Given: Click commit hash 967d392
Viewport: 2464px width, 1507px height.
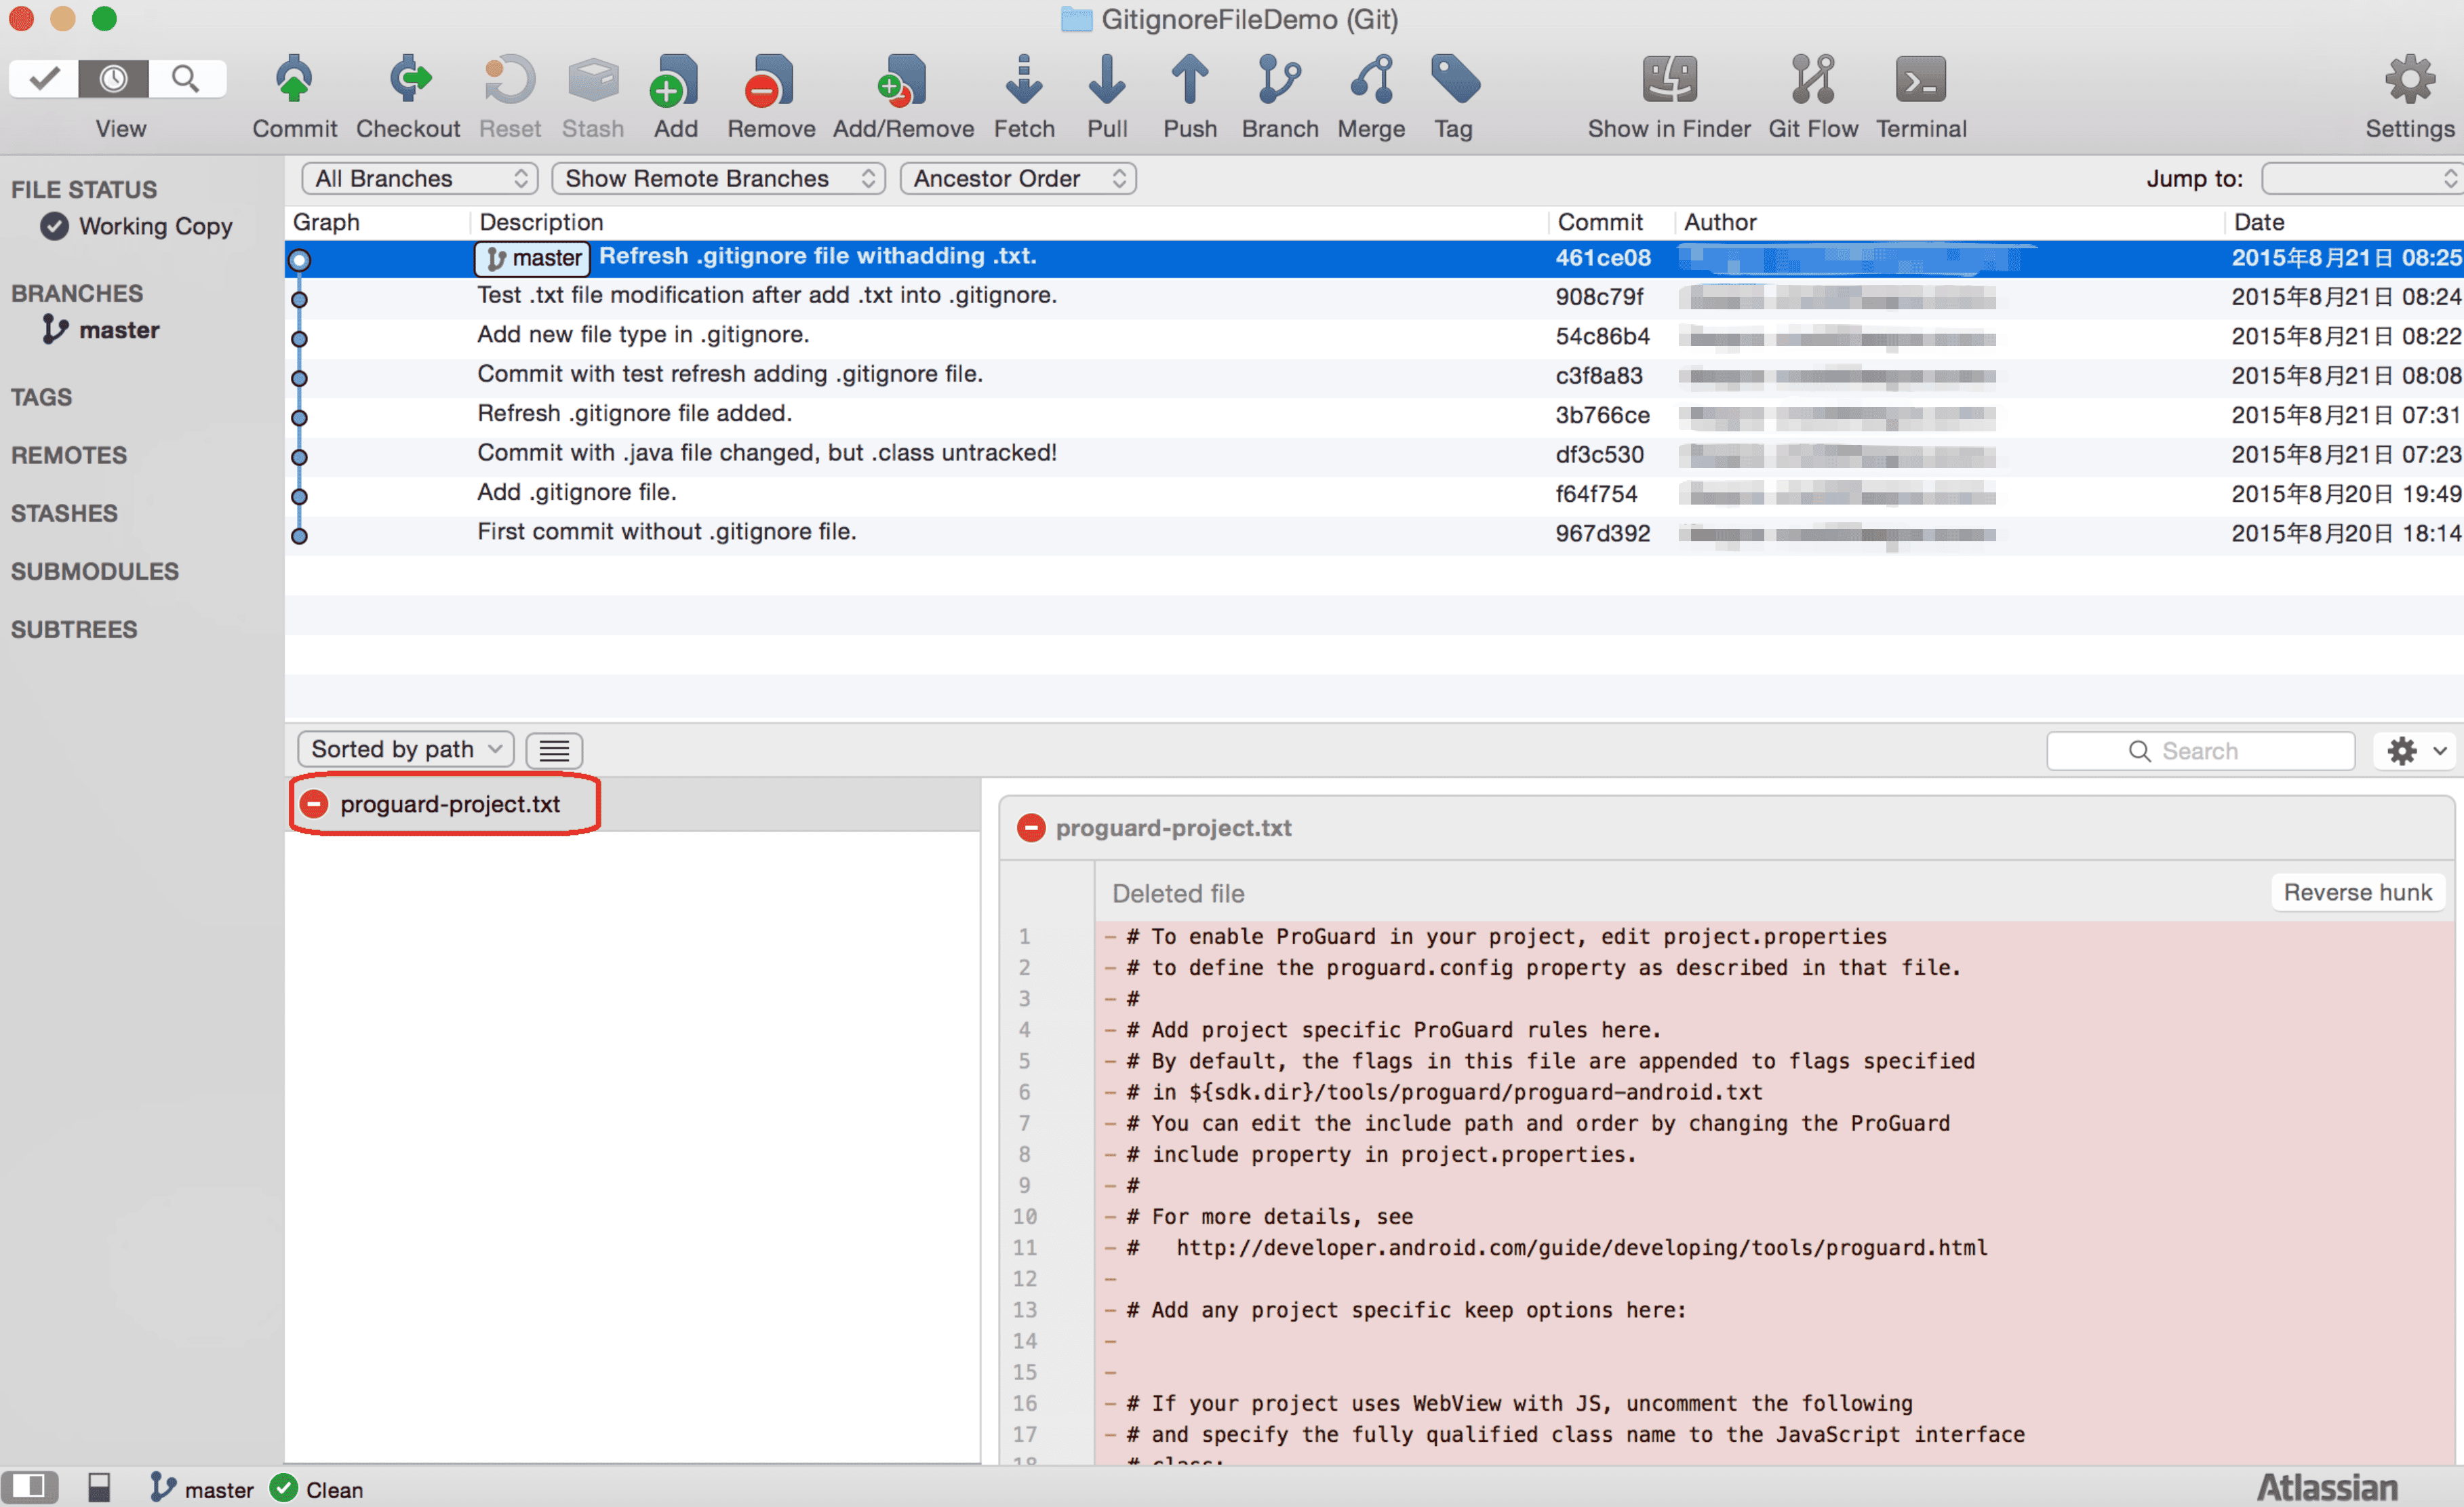Looking at the screenshot, I should (x=1602, y=534).
